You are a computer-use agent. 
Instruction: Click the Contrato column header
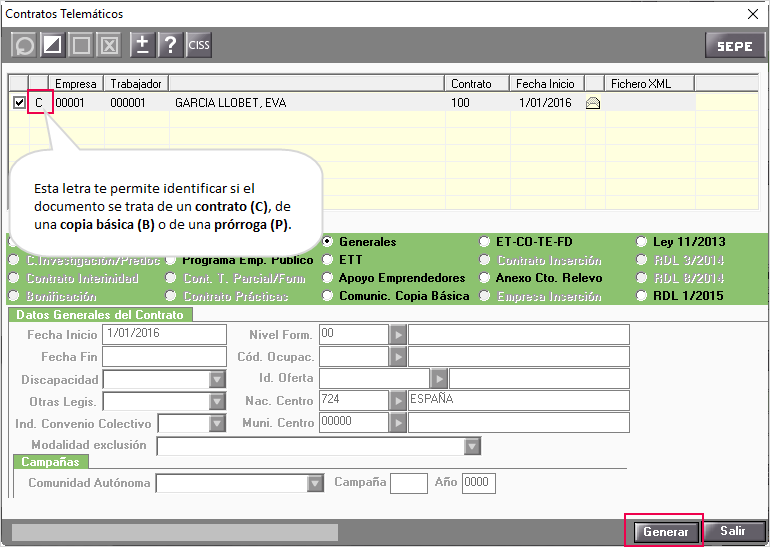coord(476,83)
